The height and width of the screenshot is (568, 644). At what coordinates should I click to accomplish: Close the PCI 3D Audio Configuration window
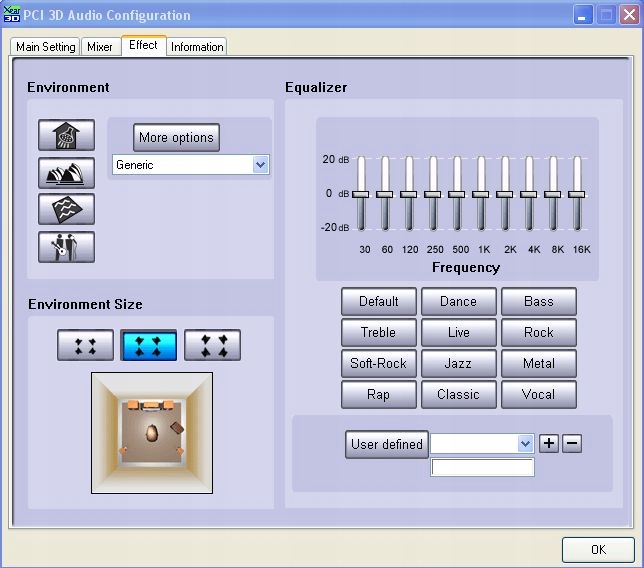629,15
